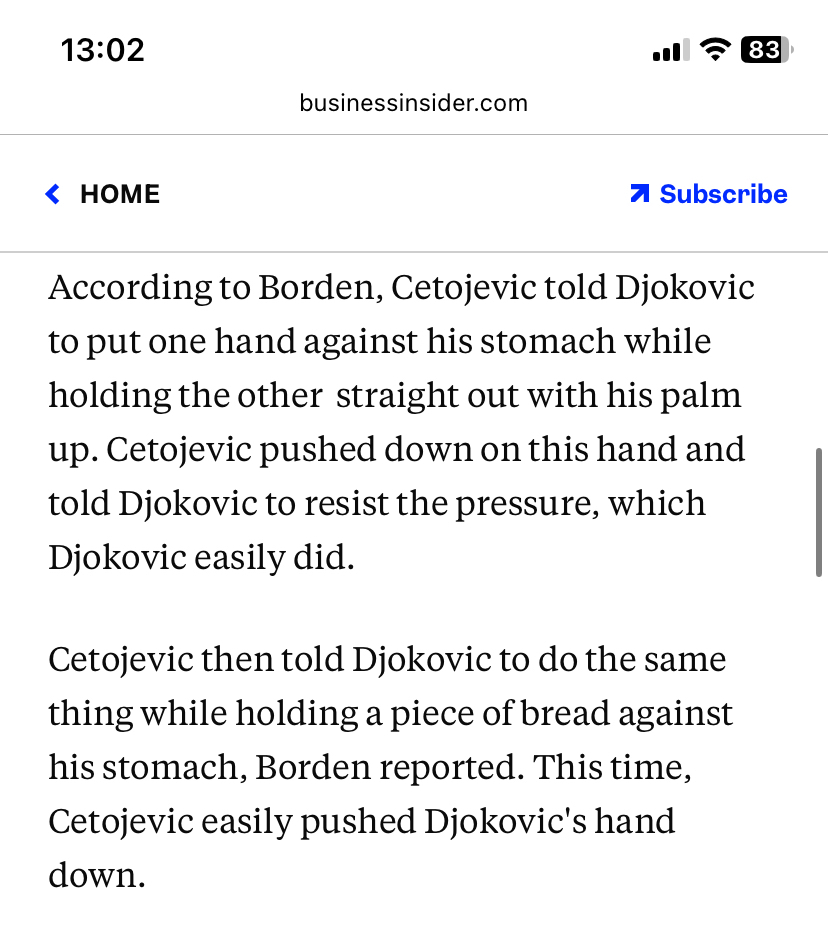Tap the phrase "straight out with his palm"
Viewport: 828px width, 949px height.
click(538, 396)
